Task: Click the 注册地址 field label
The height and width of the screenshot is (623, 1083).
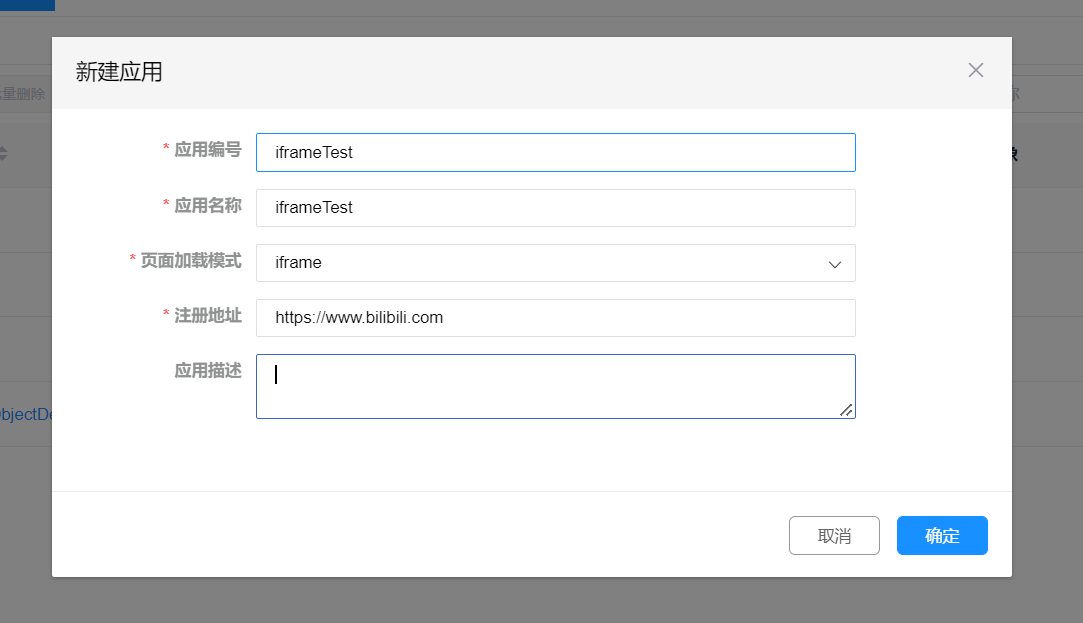Action: (x=207, y=315)
